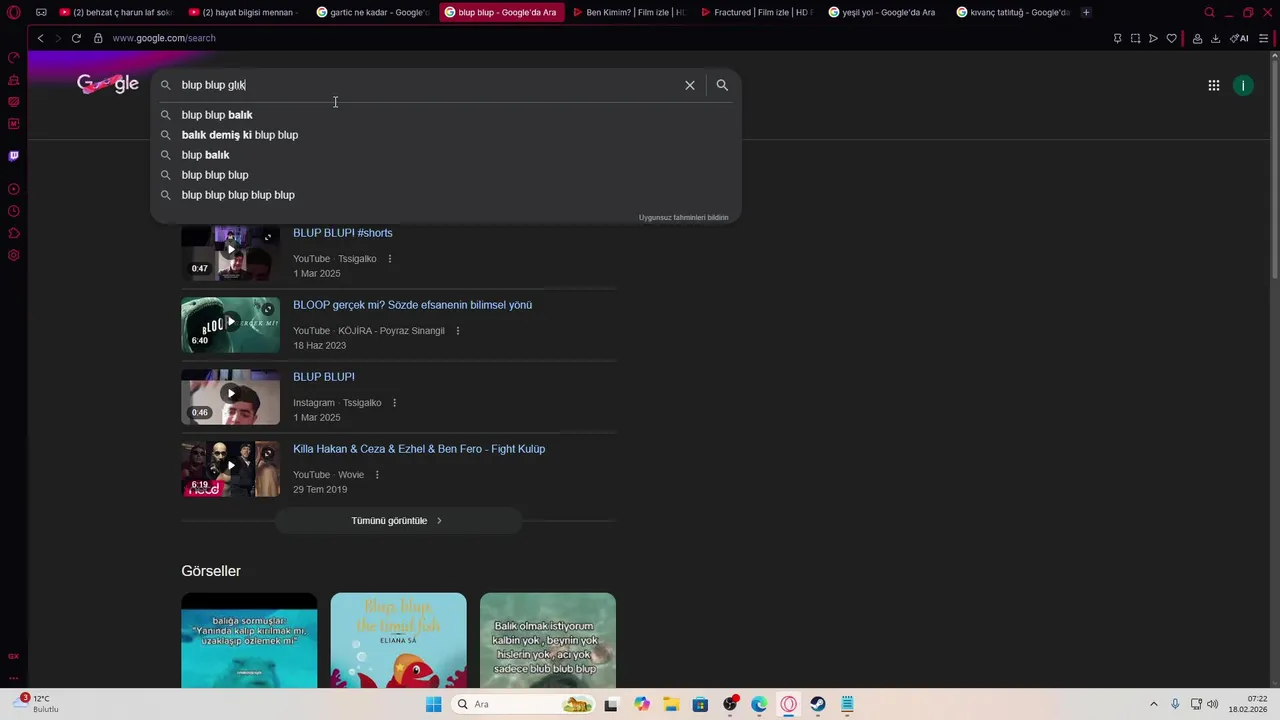Click the Google search magnifier button
This screenshot has height=720, width=1280.
coord(722,85)
